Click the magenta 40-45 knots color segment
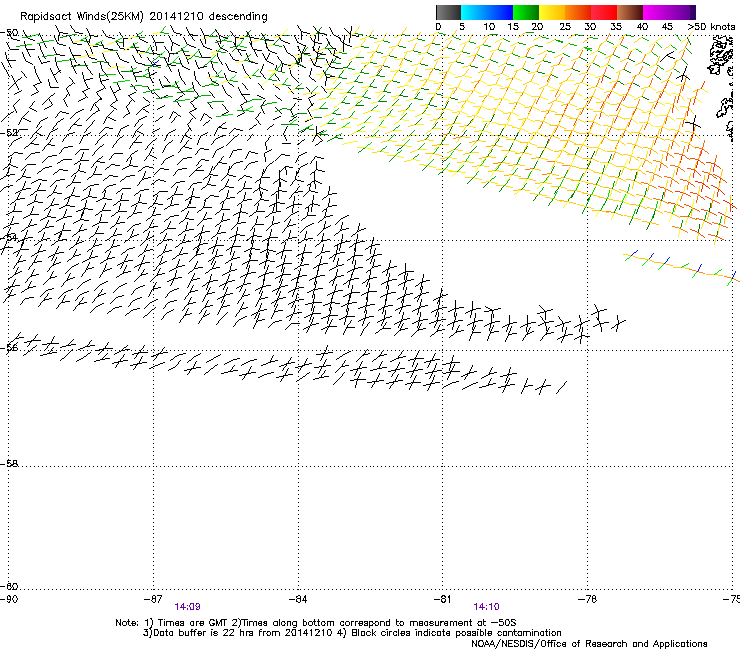Image resolution: width=740 pixels, height=650 pixels. coord(656,12)
